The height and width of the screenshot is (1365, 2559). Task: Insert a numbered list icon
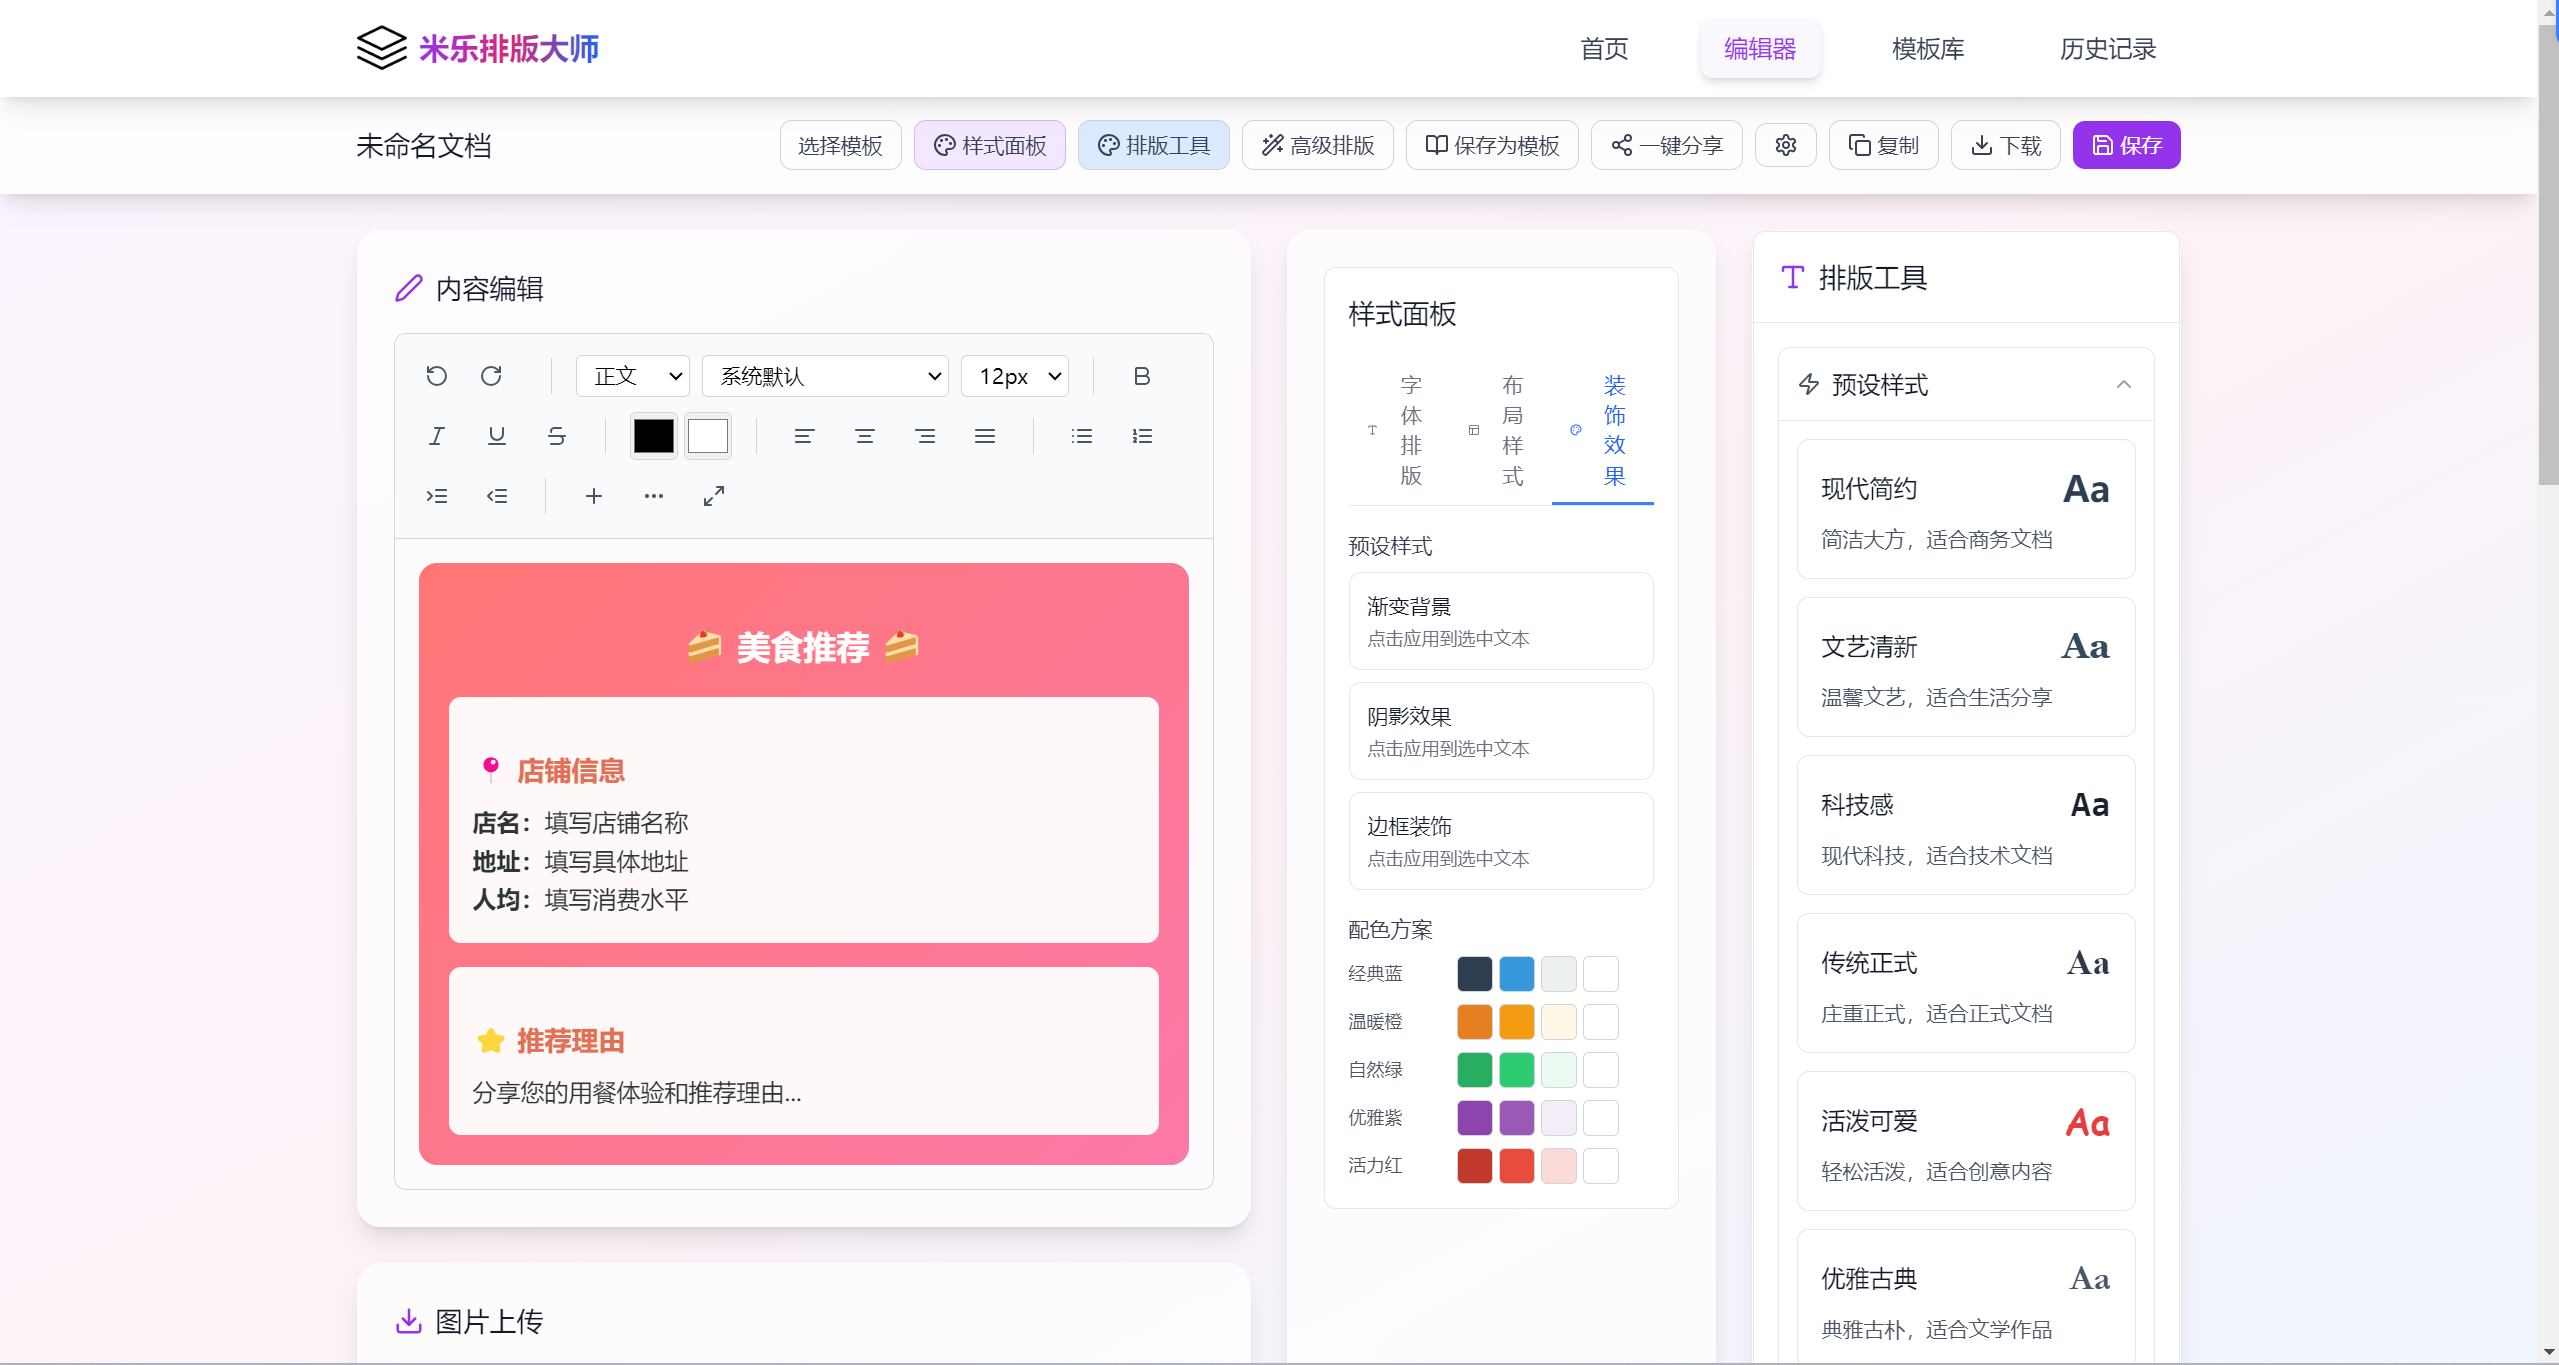1142,436
